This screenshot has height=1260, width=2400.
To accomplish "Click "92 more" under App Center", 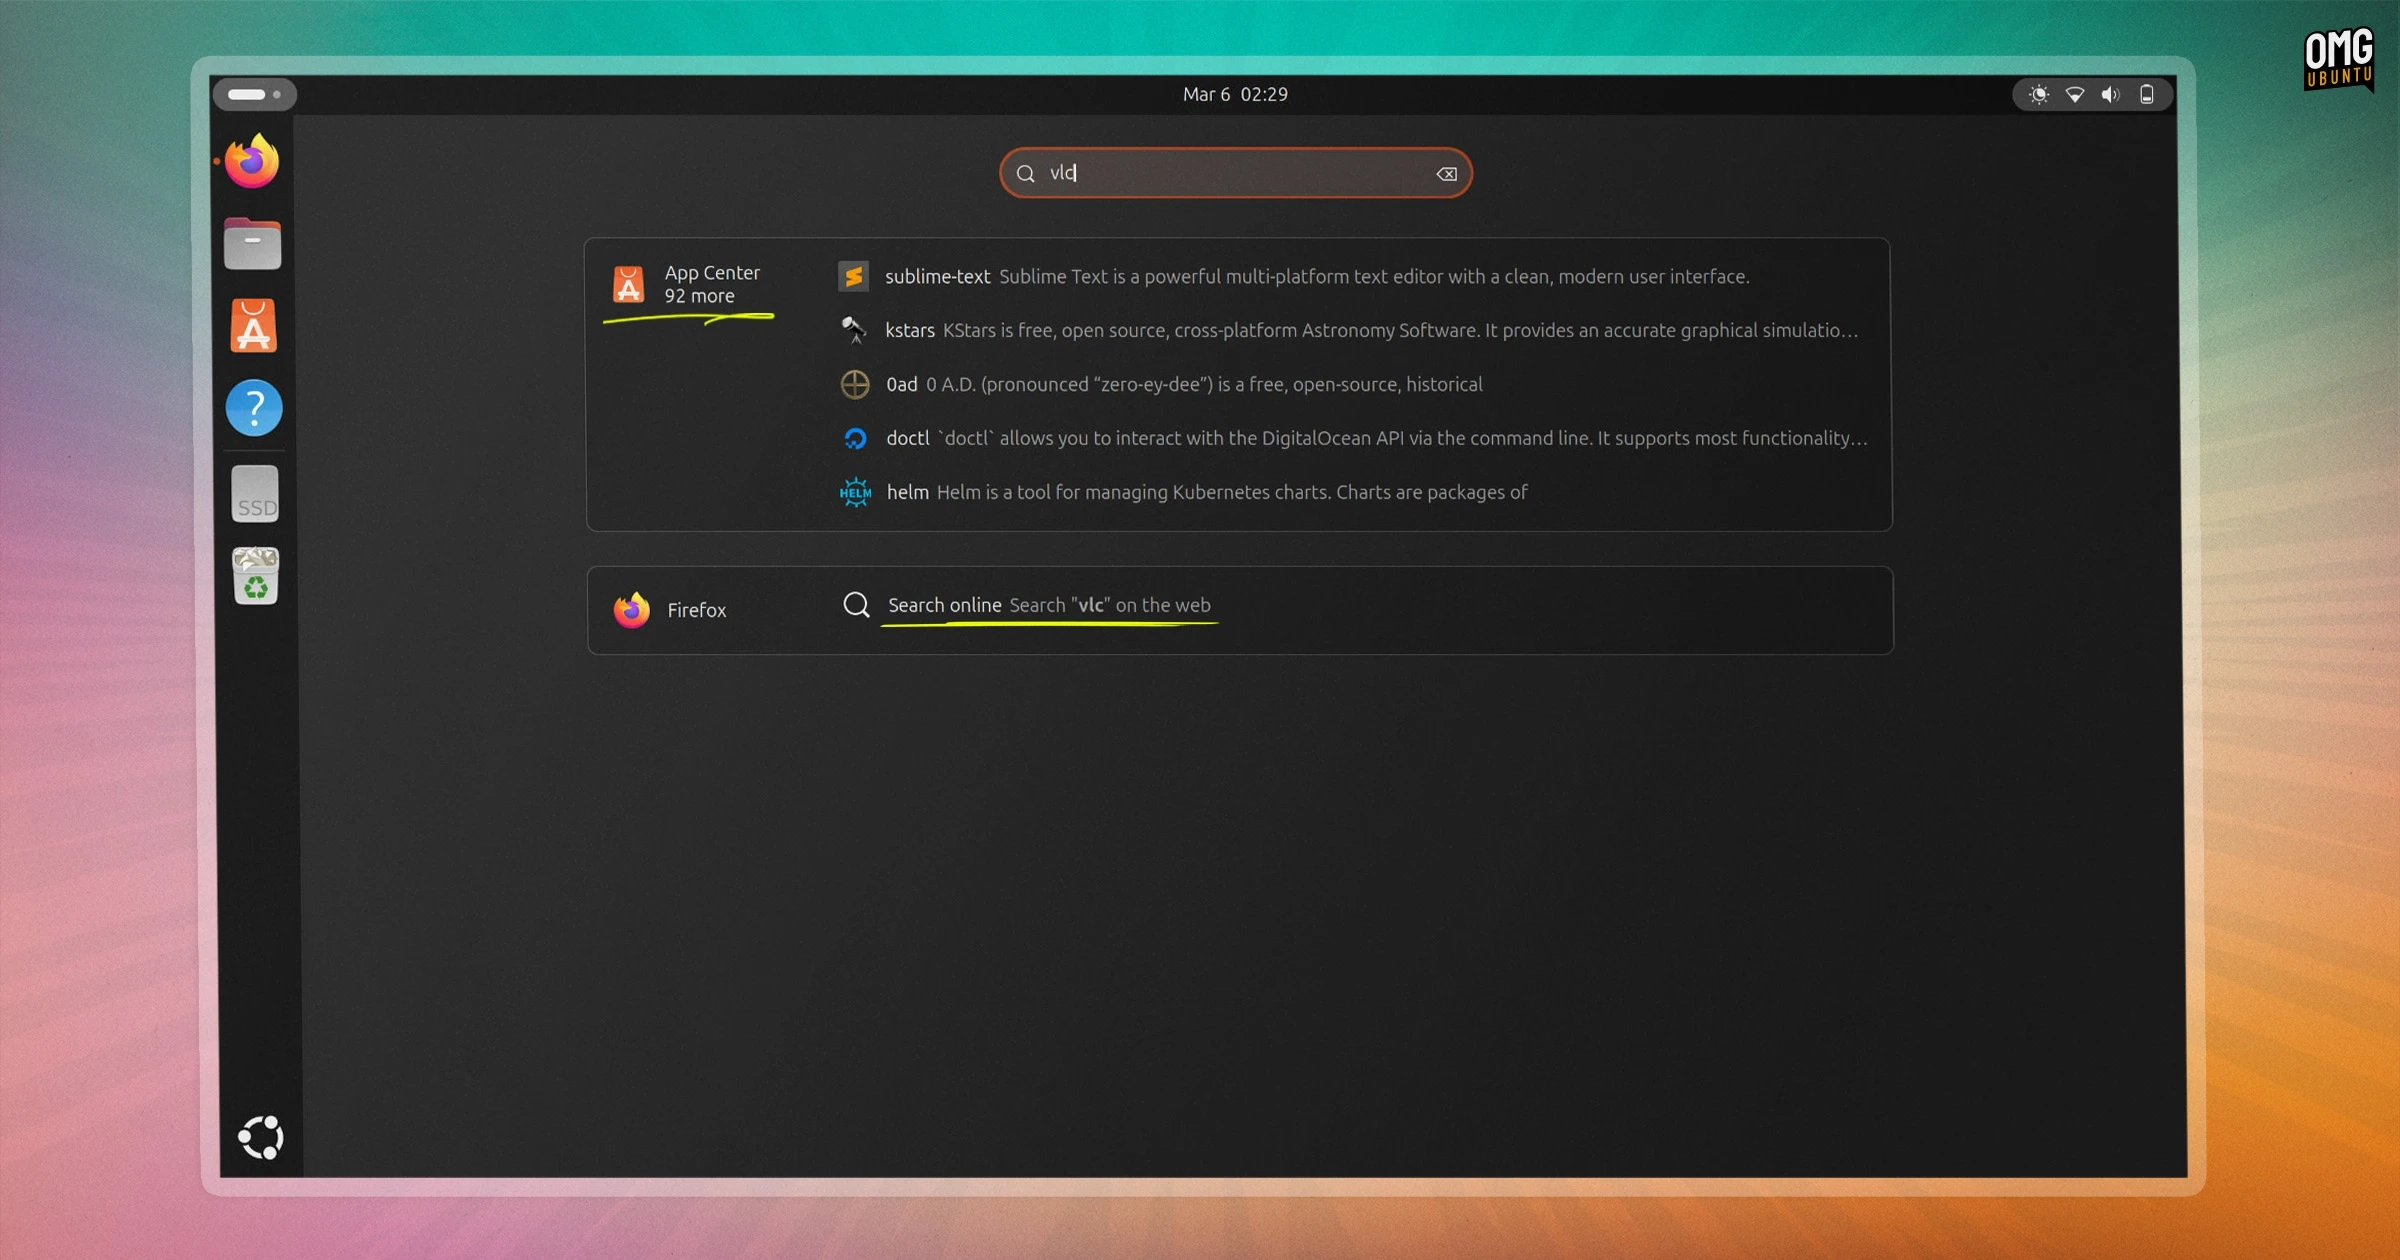I will click(x=700, y=295).
